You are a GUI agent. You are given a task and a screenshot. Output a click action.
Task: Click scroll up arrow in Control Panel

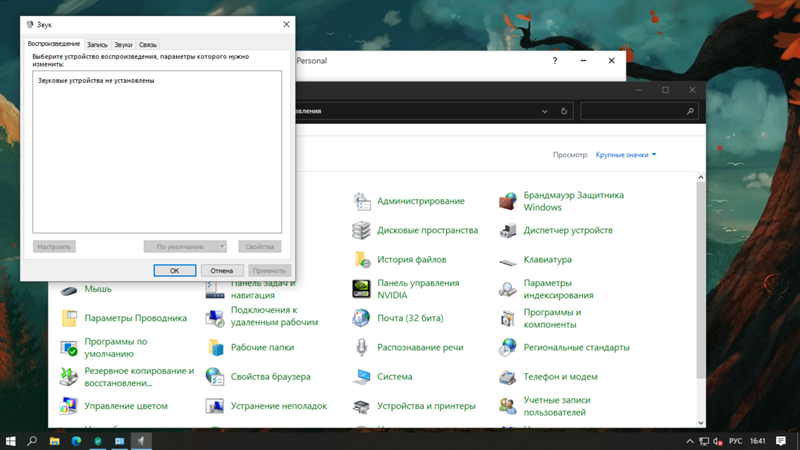coord(701,177)
